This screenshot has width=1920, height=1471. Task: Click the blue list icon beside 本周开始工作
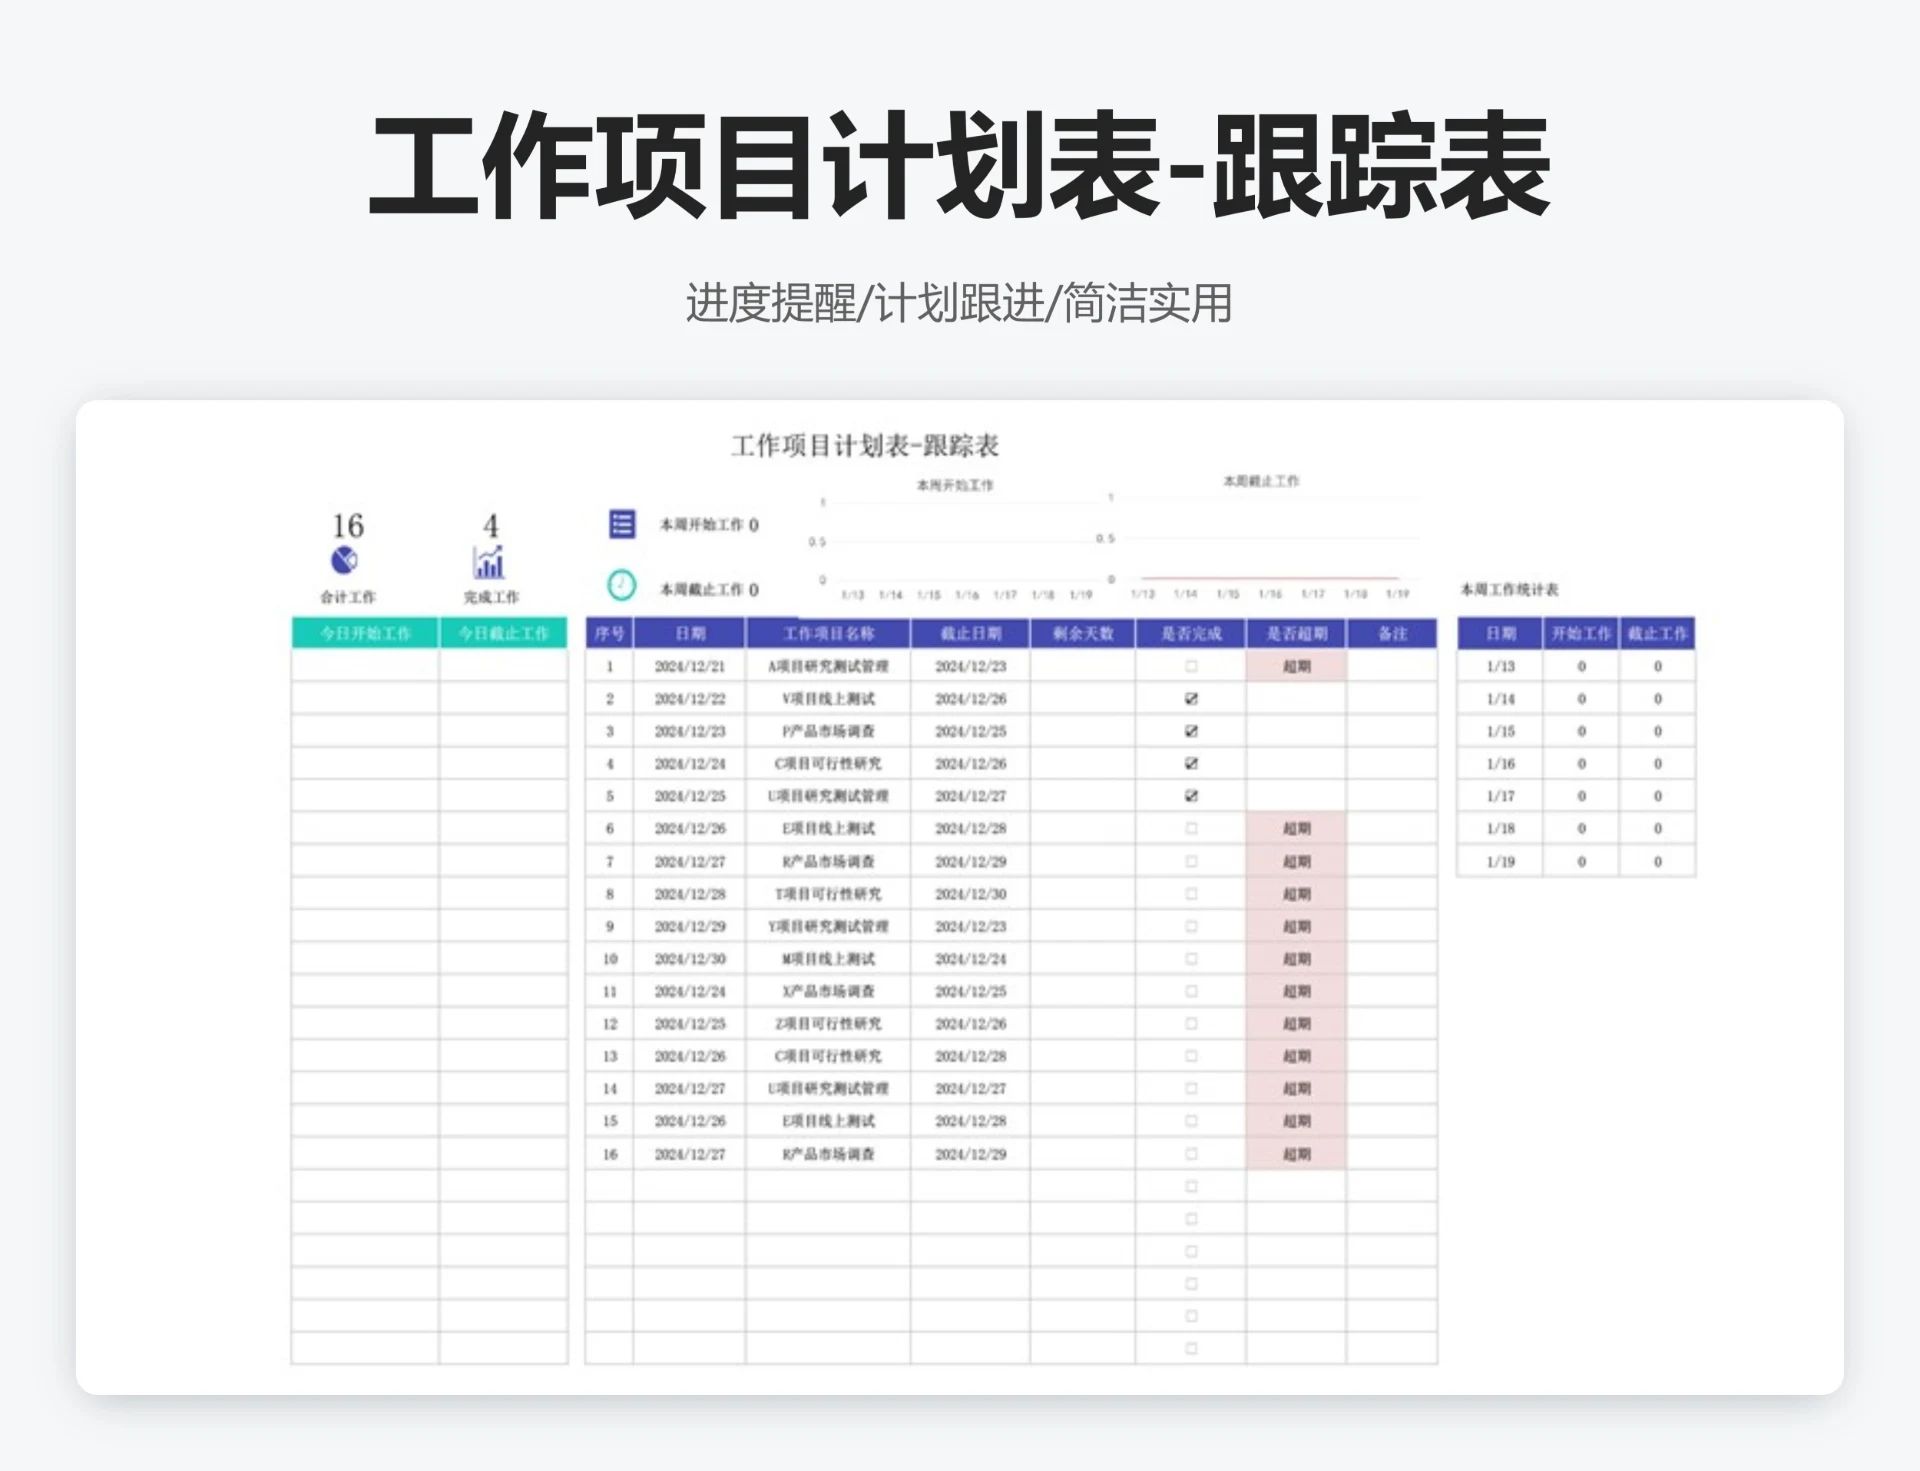click(622, 525)
